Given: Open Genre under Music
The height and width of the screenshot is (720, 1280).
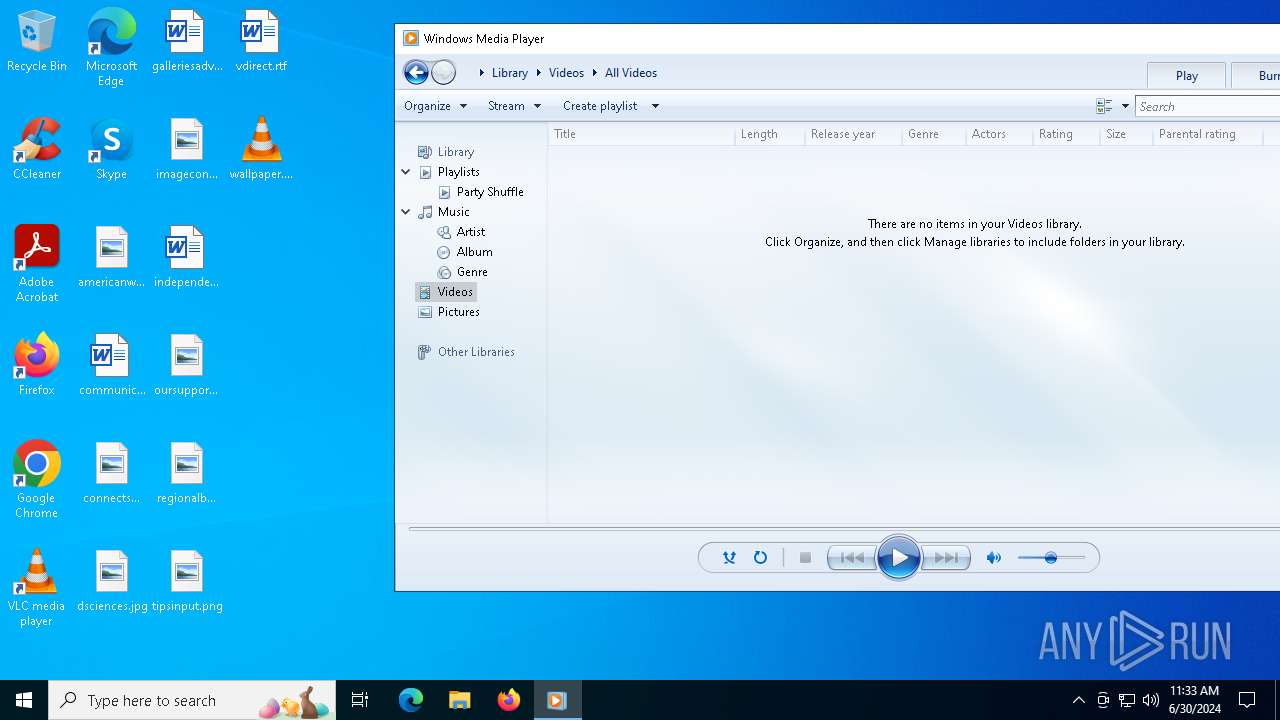Looking at the screenshot, I should [x=472, y=272].
